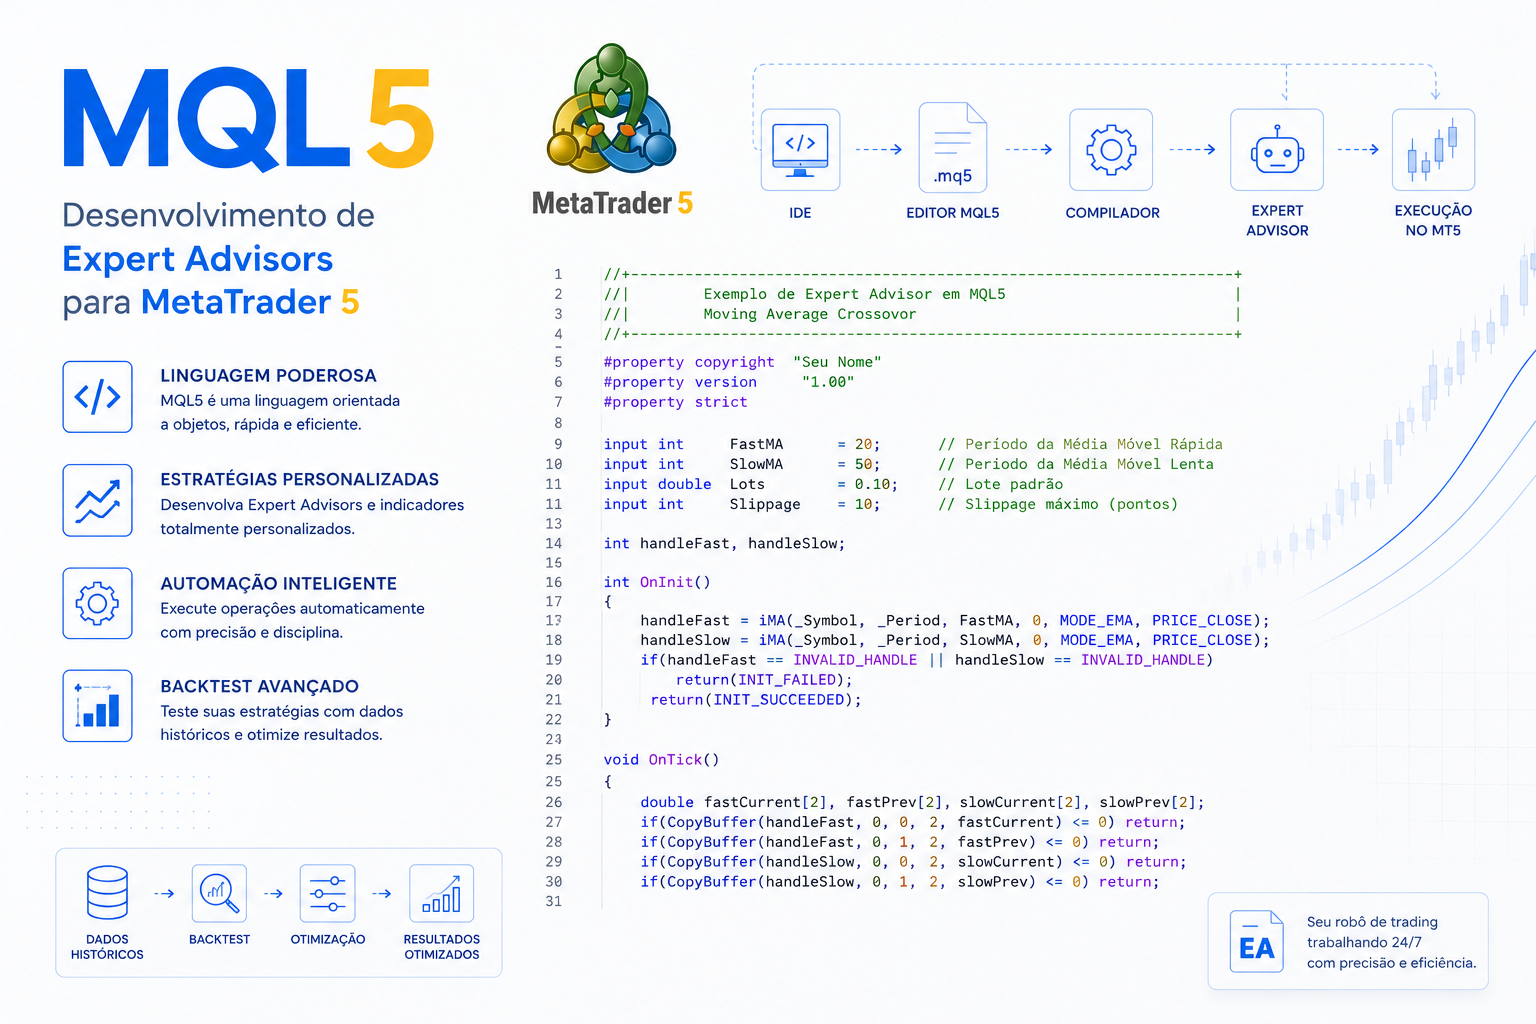Select the IDE monitor icon
Image resolution: width=1536 pixels, height=1024 pixels.
pyautogui.click(x=800, y=150)
